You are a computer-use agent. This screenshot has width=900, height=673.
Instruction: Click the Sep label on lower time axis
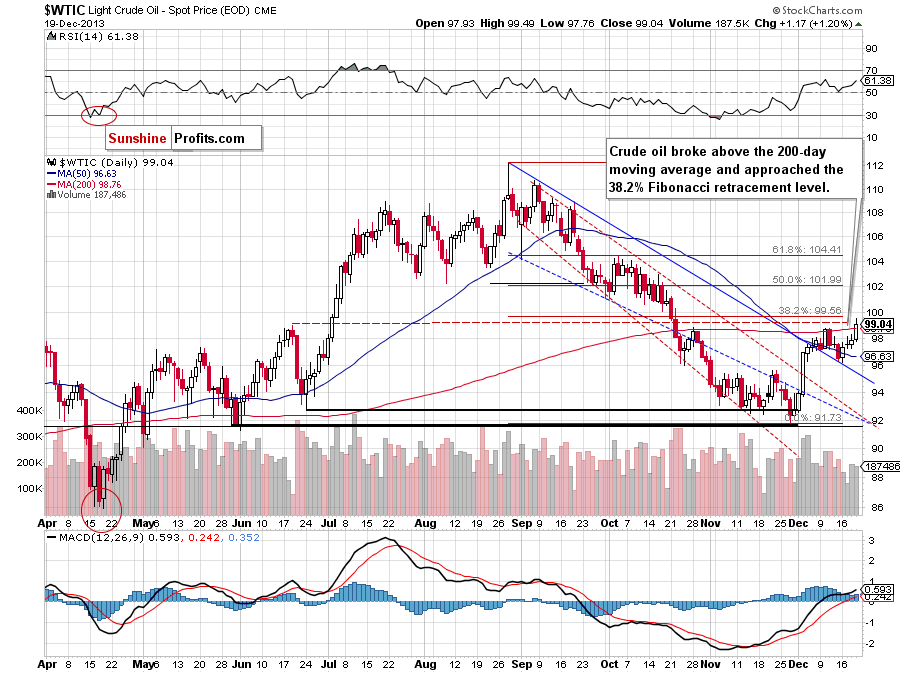tap(522, 664)
